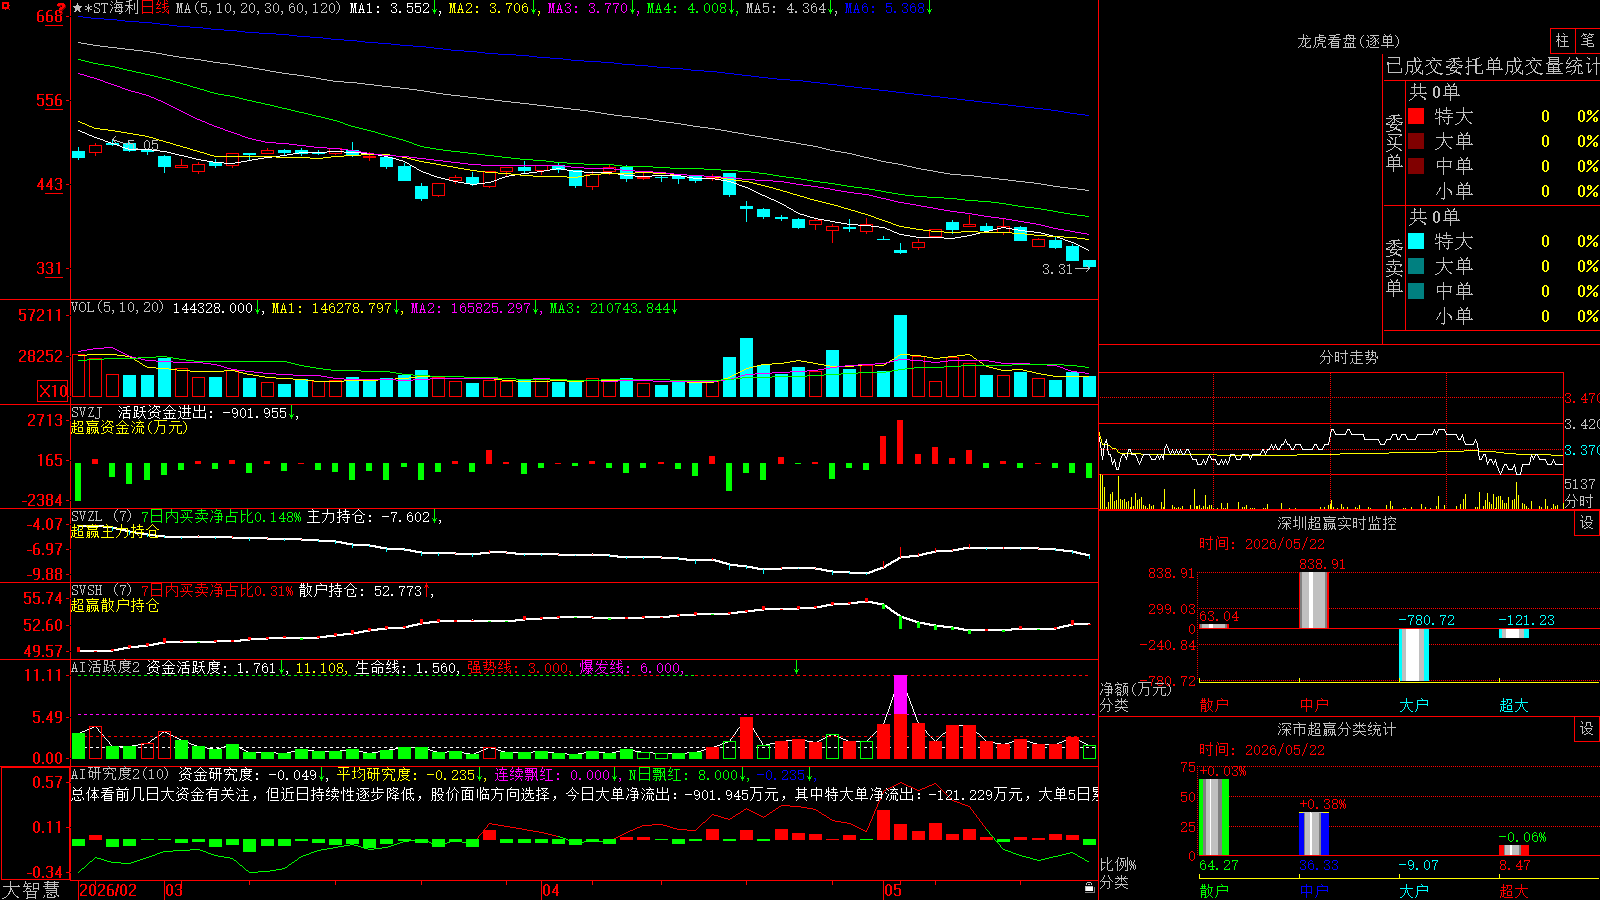This screenshot has height=900, width=1600.
Task: Click the 强势线: 3.000 label
Action: pyautogui.click(x=519, y=668)
